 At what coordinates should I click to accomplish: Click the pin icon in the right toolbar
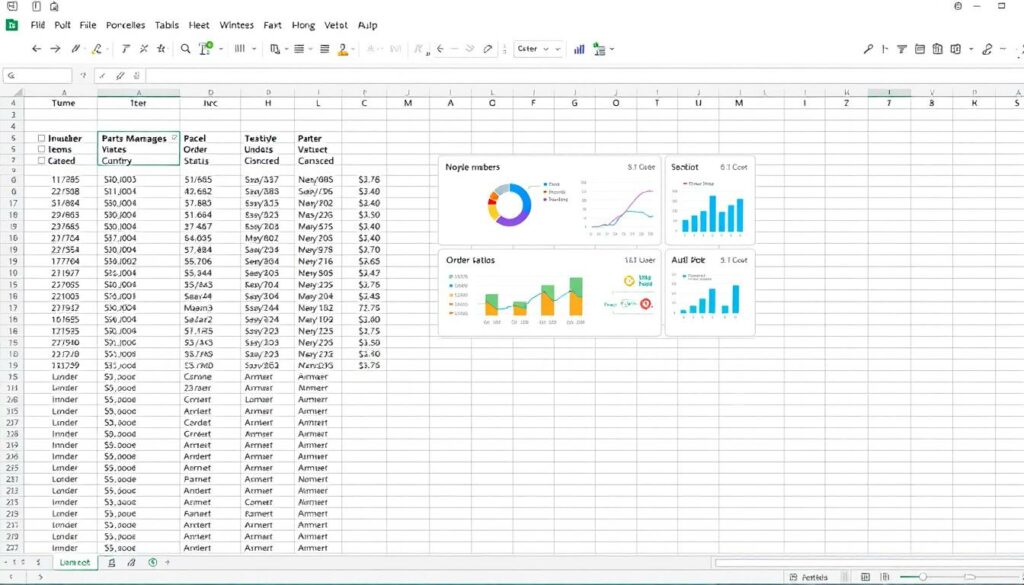click(x=868, y=49)
